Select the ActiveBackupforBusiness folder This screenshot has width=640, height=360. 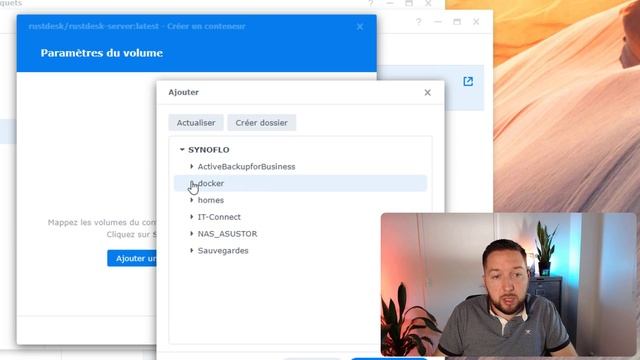[246, 167]
